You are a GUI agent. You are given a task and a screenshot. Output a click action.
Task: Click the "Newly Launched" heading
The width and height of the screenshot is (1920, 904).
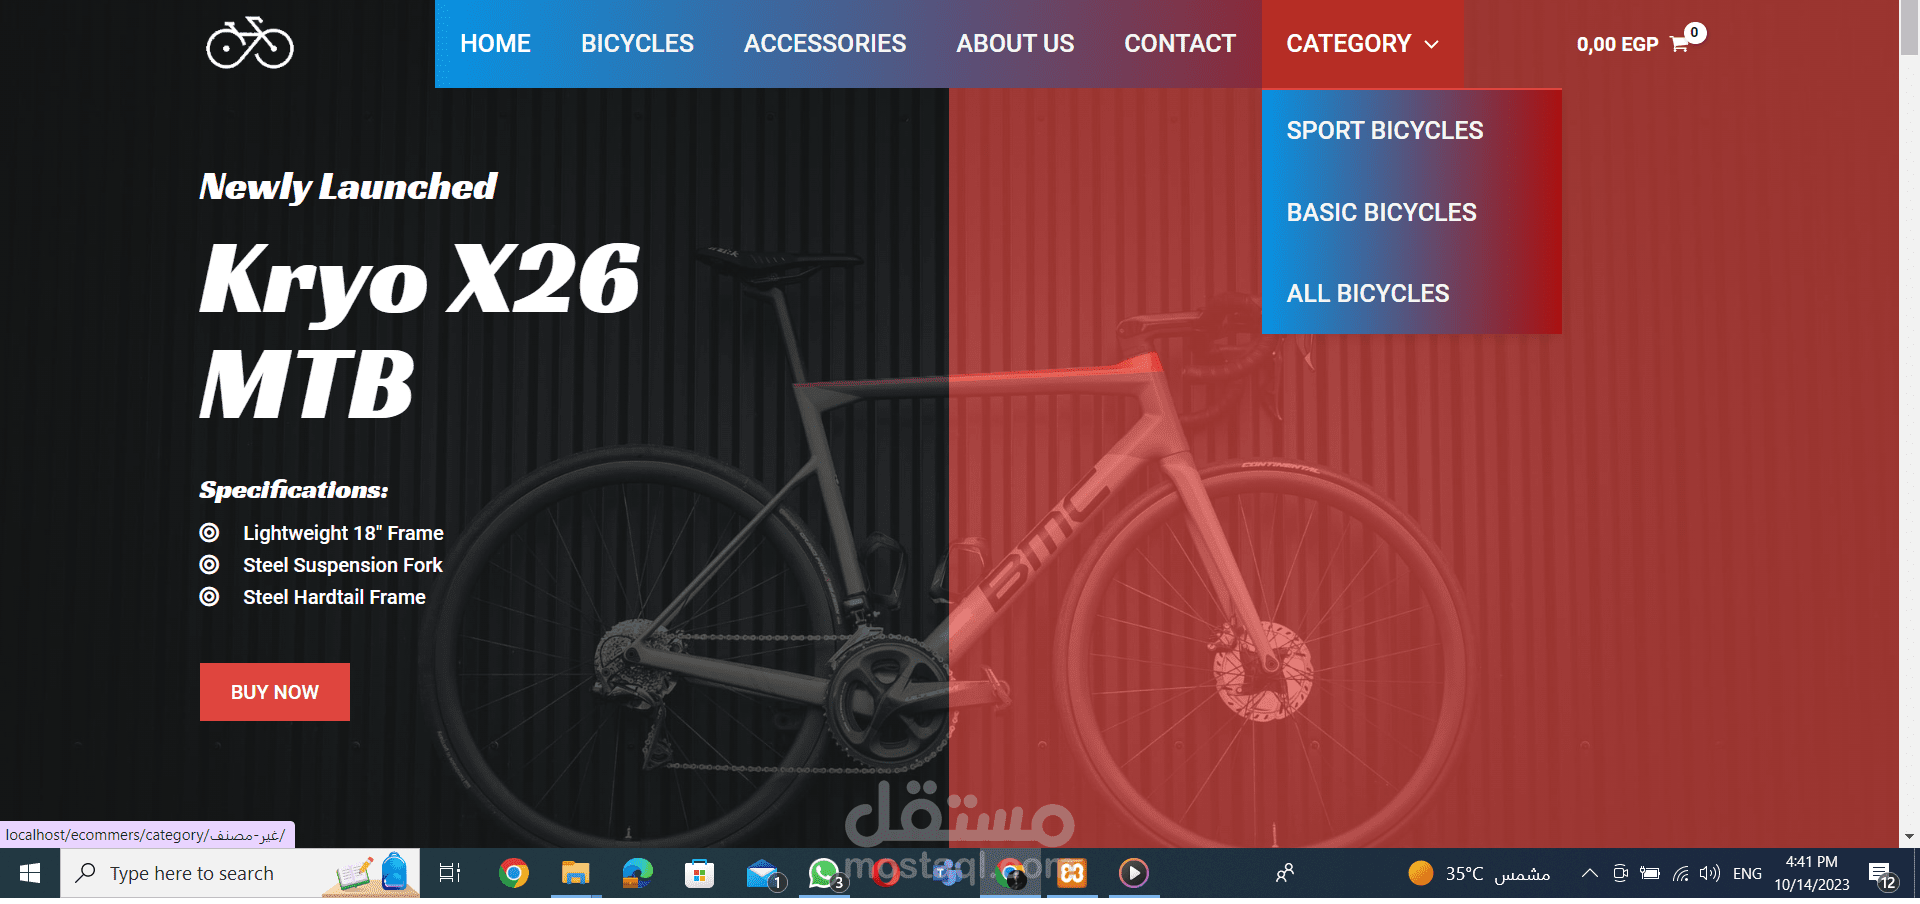tap(348, 187)
